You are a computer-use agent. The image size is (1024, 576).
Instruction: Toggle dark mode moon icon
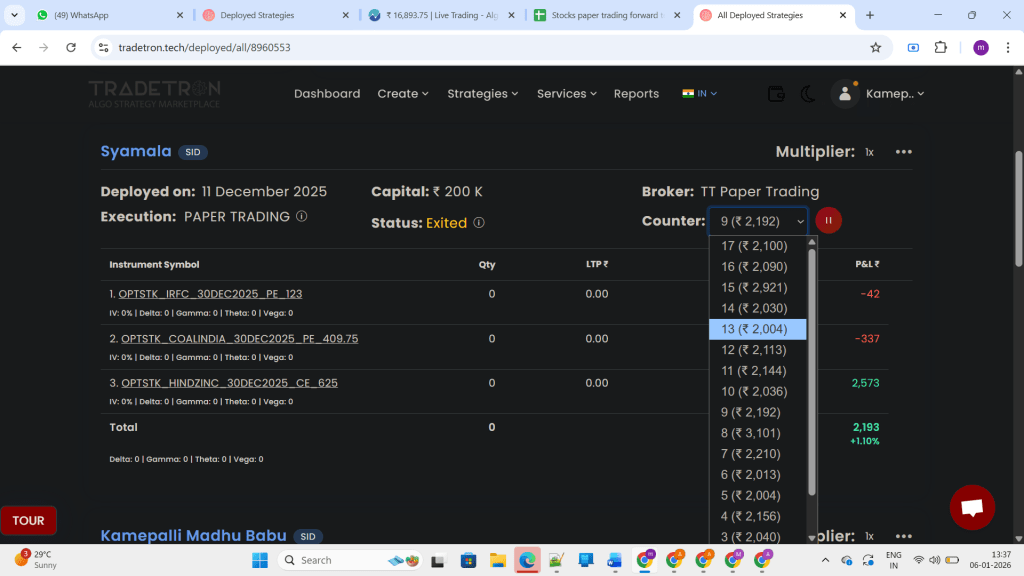(x=808, y=94)
